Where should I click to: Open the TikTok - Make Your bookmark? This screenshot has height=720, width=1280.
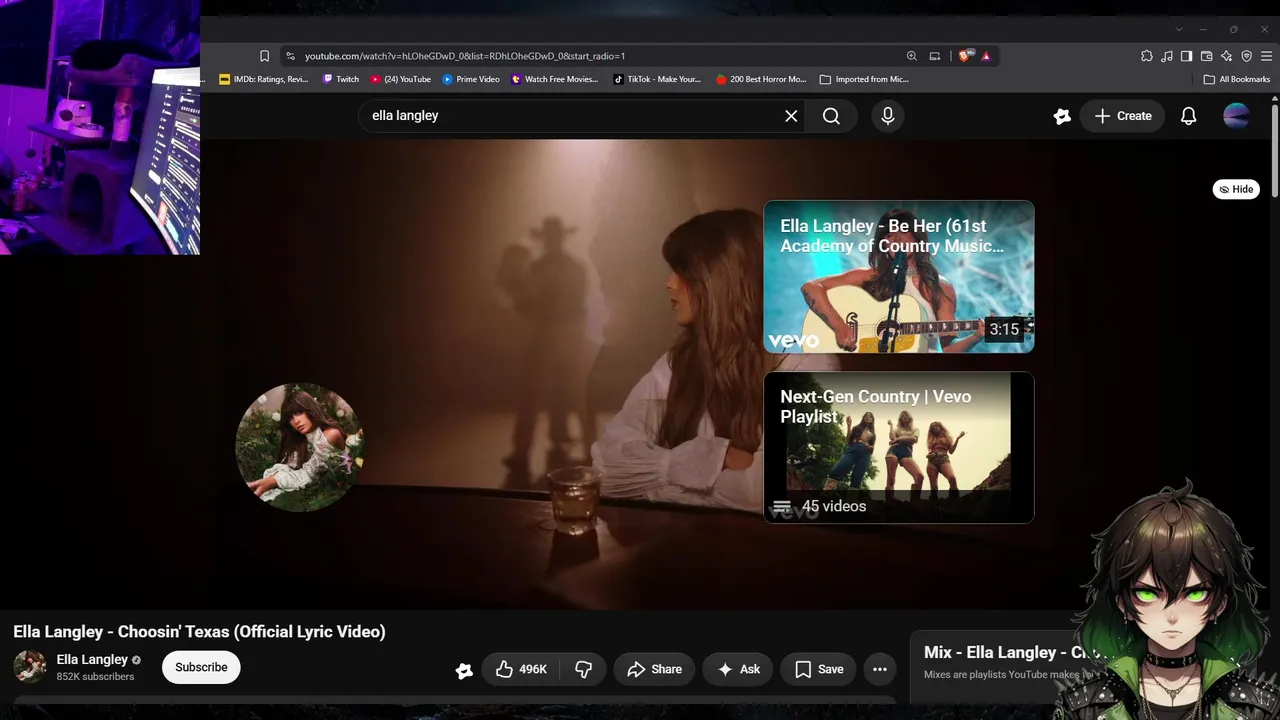pyautogui.click(x=657, y=79)
